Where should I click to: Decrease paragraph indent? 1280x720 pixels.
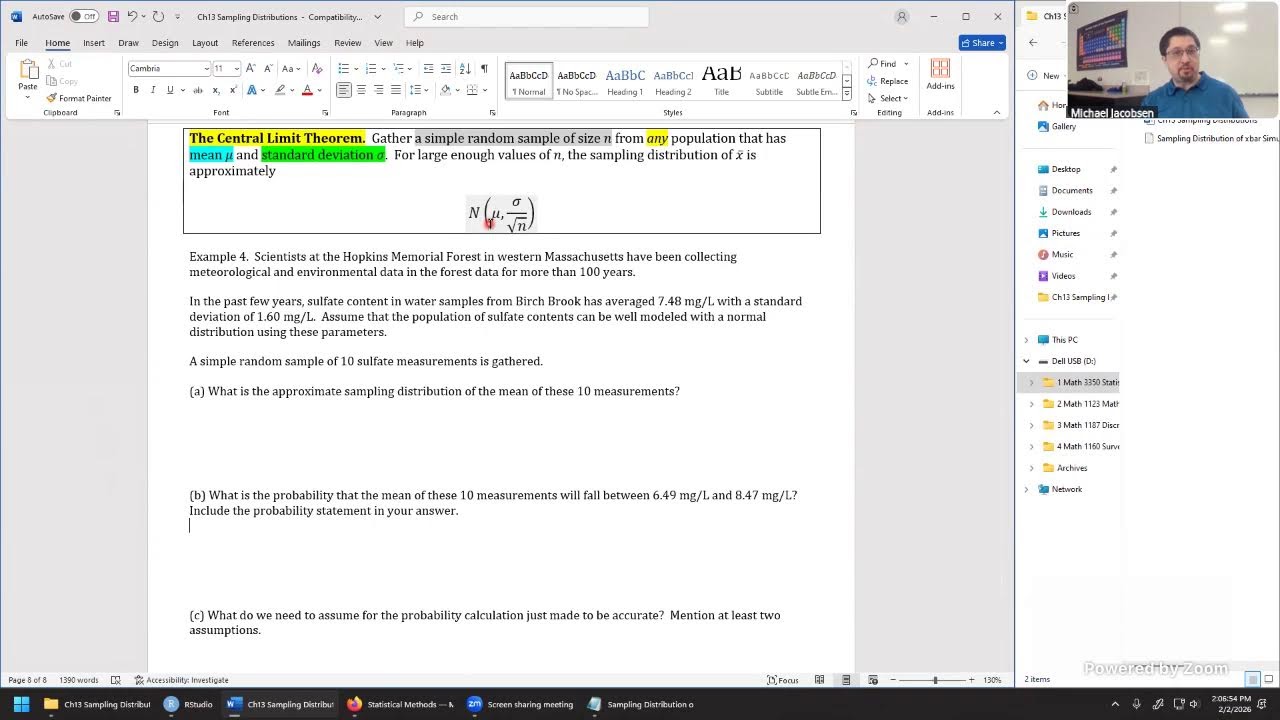pyautogui.click(x=428, y=68)
